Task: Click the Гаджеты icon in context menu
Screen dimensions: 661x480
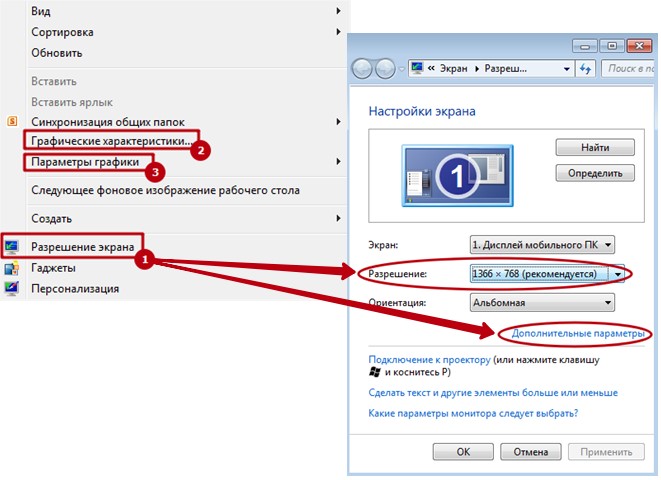Action: click(x=11, y=268)
